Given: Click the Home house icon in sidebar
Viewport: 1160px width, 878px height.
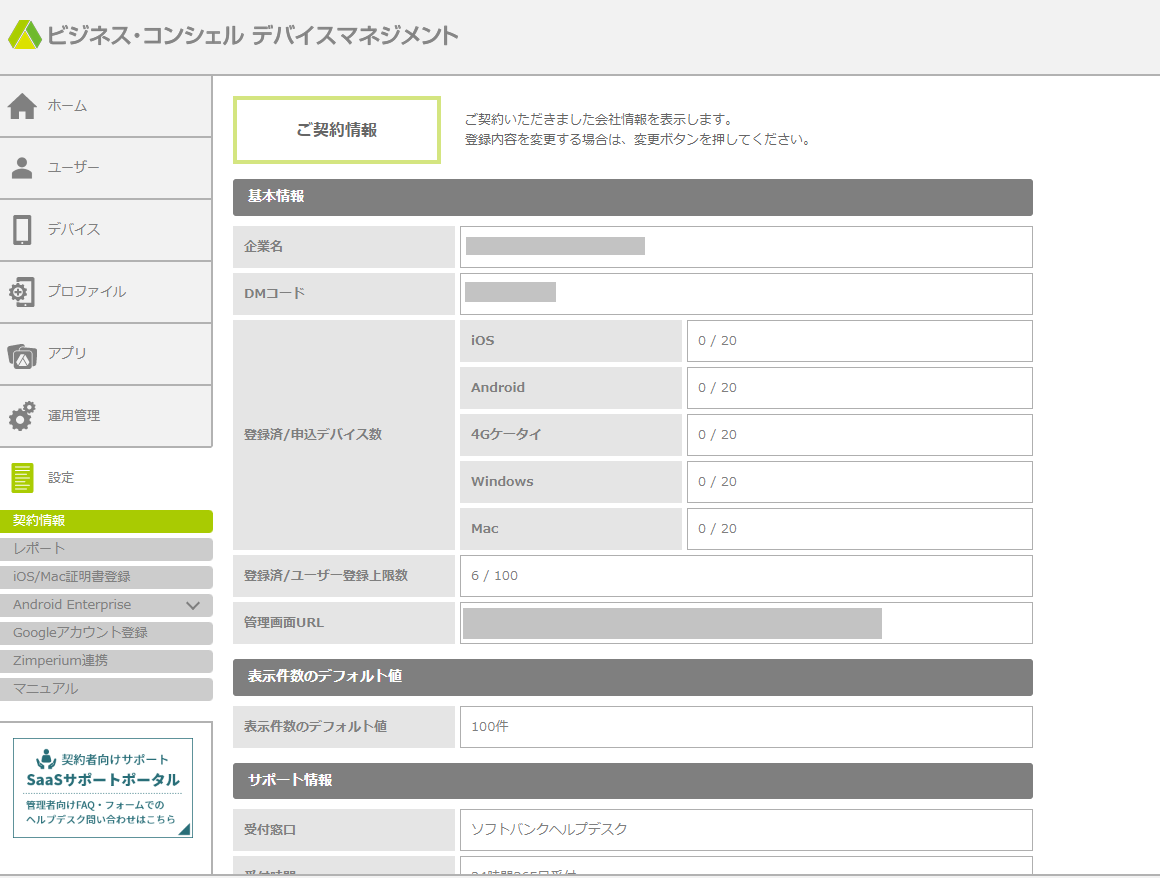Looking at the screenshot, I should click(22, 106).
